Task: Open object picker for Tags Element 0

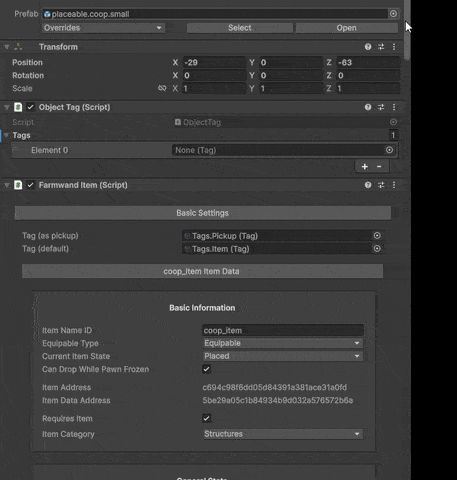Action: (389, 150)
